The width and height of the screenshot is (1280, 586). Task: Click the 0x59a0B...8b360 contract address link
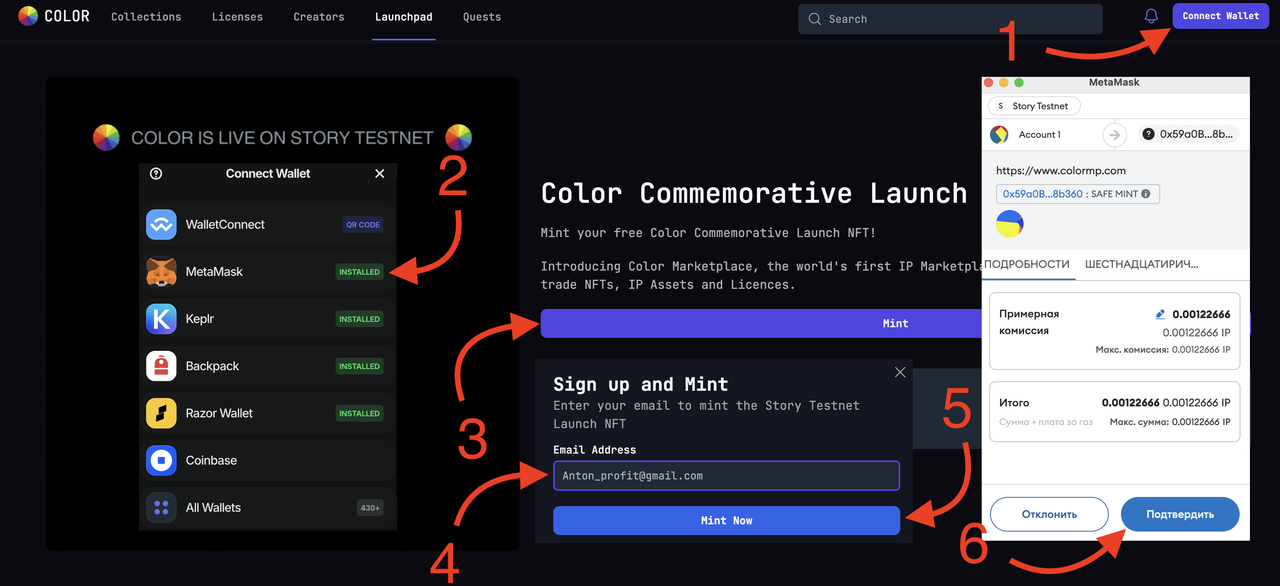point(1043,194)
